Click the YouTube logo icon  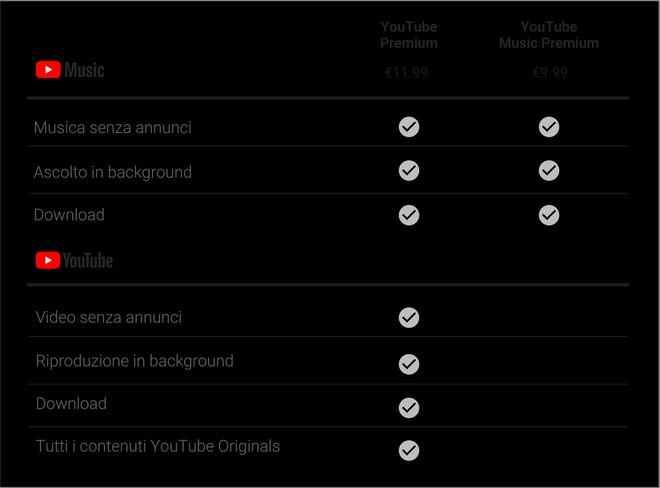pyautogui.click(x=74, y=261)
